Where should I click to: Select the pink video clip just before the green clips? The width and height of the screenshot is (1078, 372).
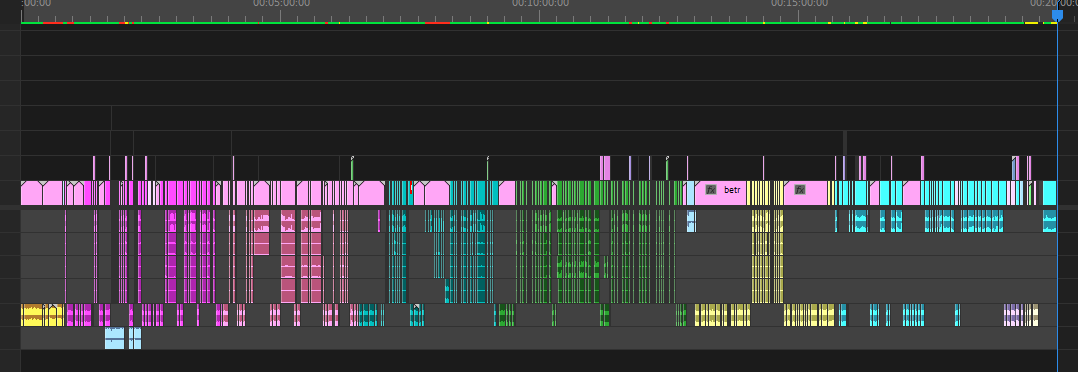[x=507, y=193]
